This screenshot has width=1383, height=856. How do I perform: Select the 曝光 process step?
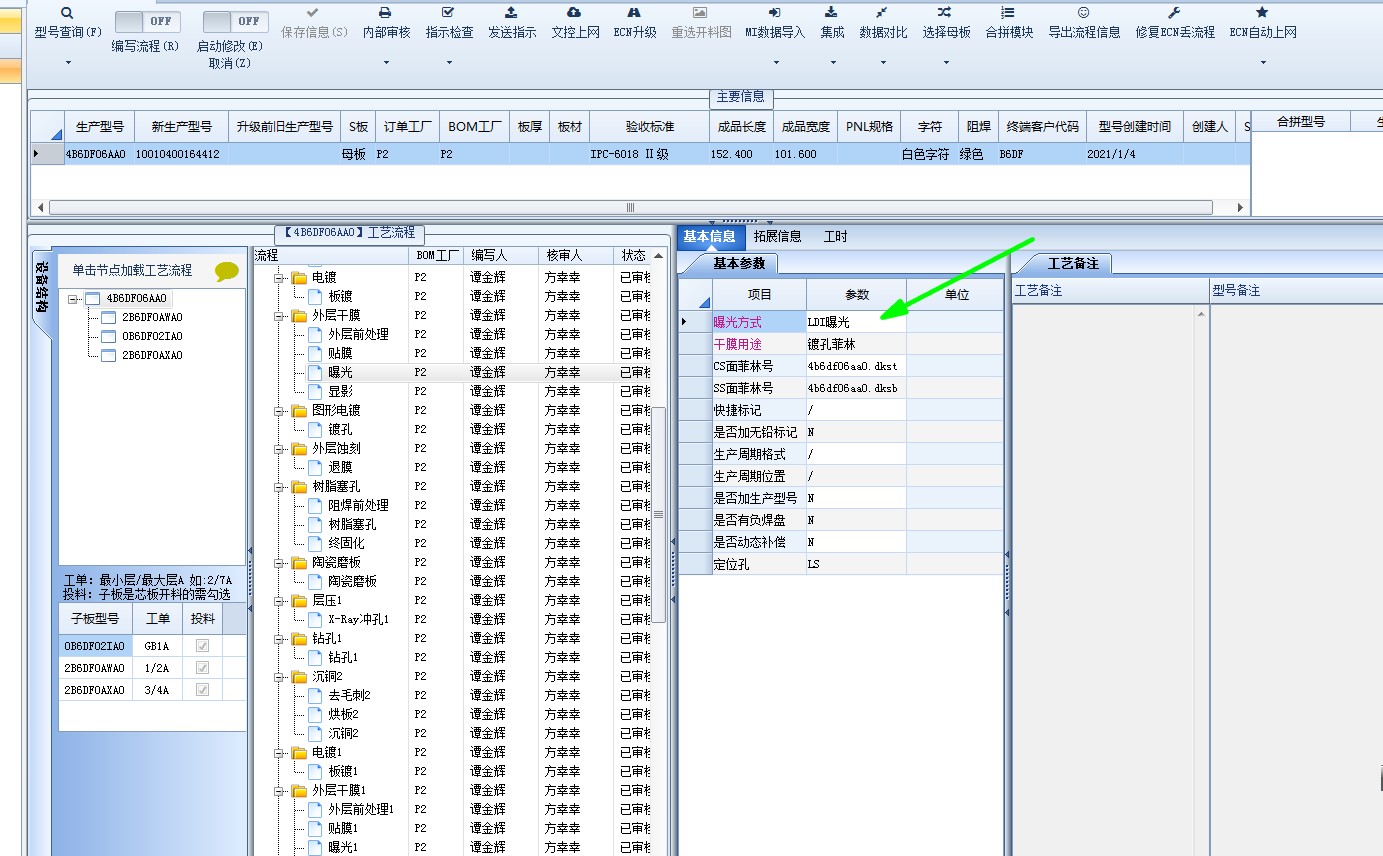click(x=340, y=372)
